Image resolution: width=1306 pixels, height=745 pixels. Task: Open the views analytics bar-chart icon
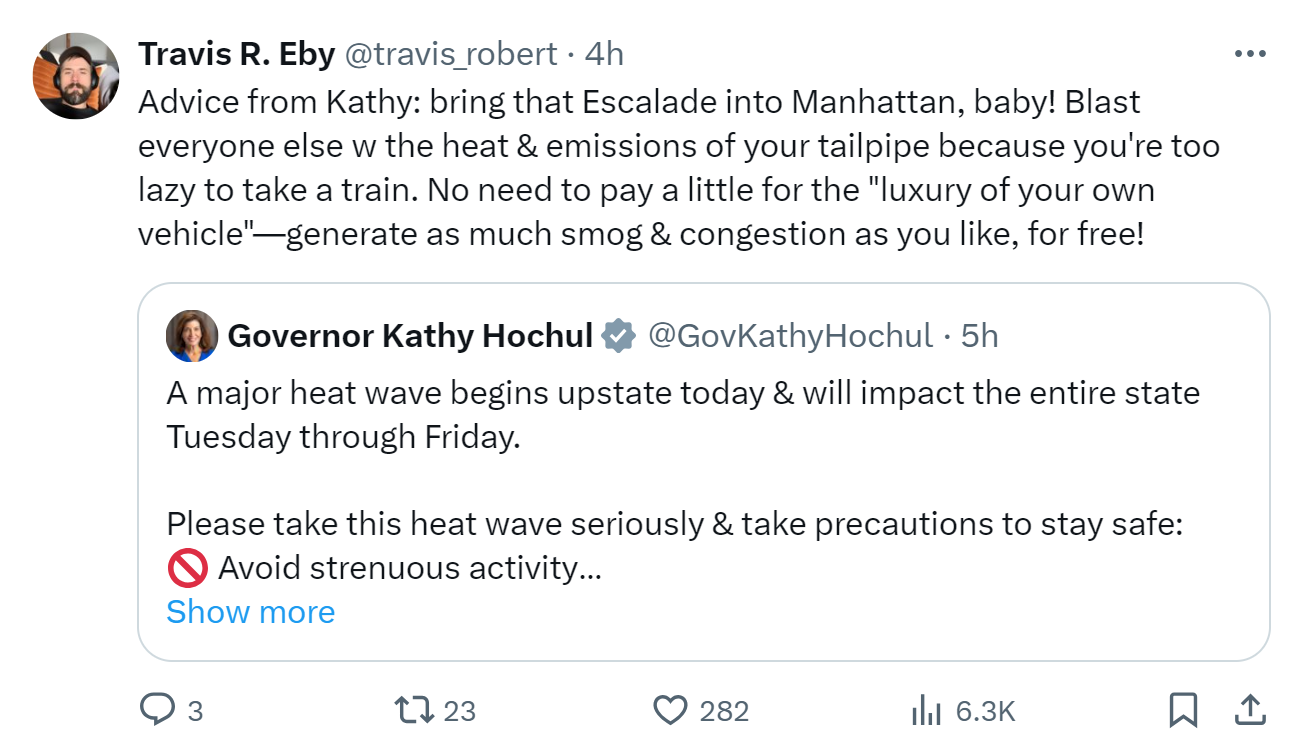coord(925,710)
